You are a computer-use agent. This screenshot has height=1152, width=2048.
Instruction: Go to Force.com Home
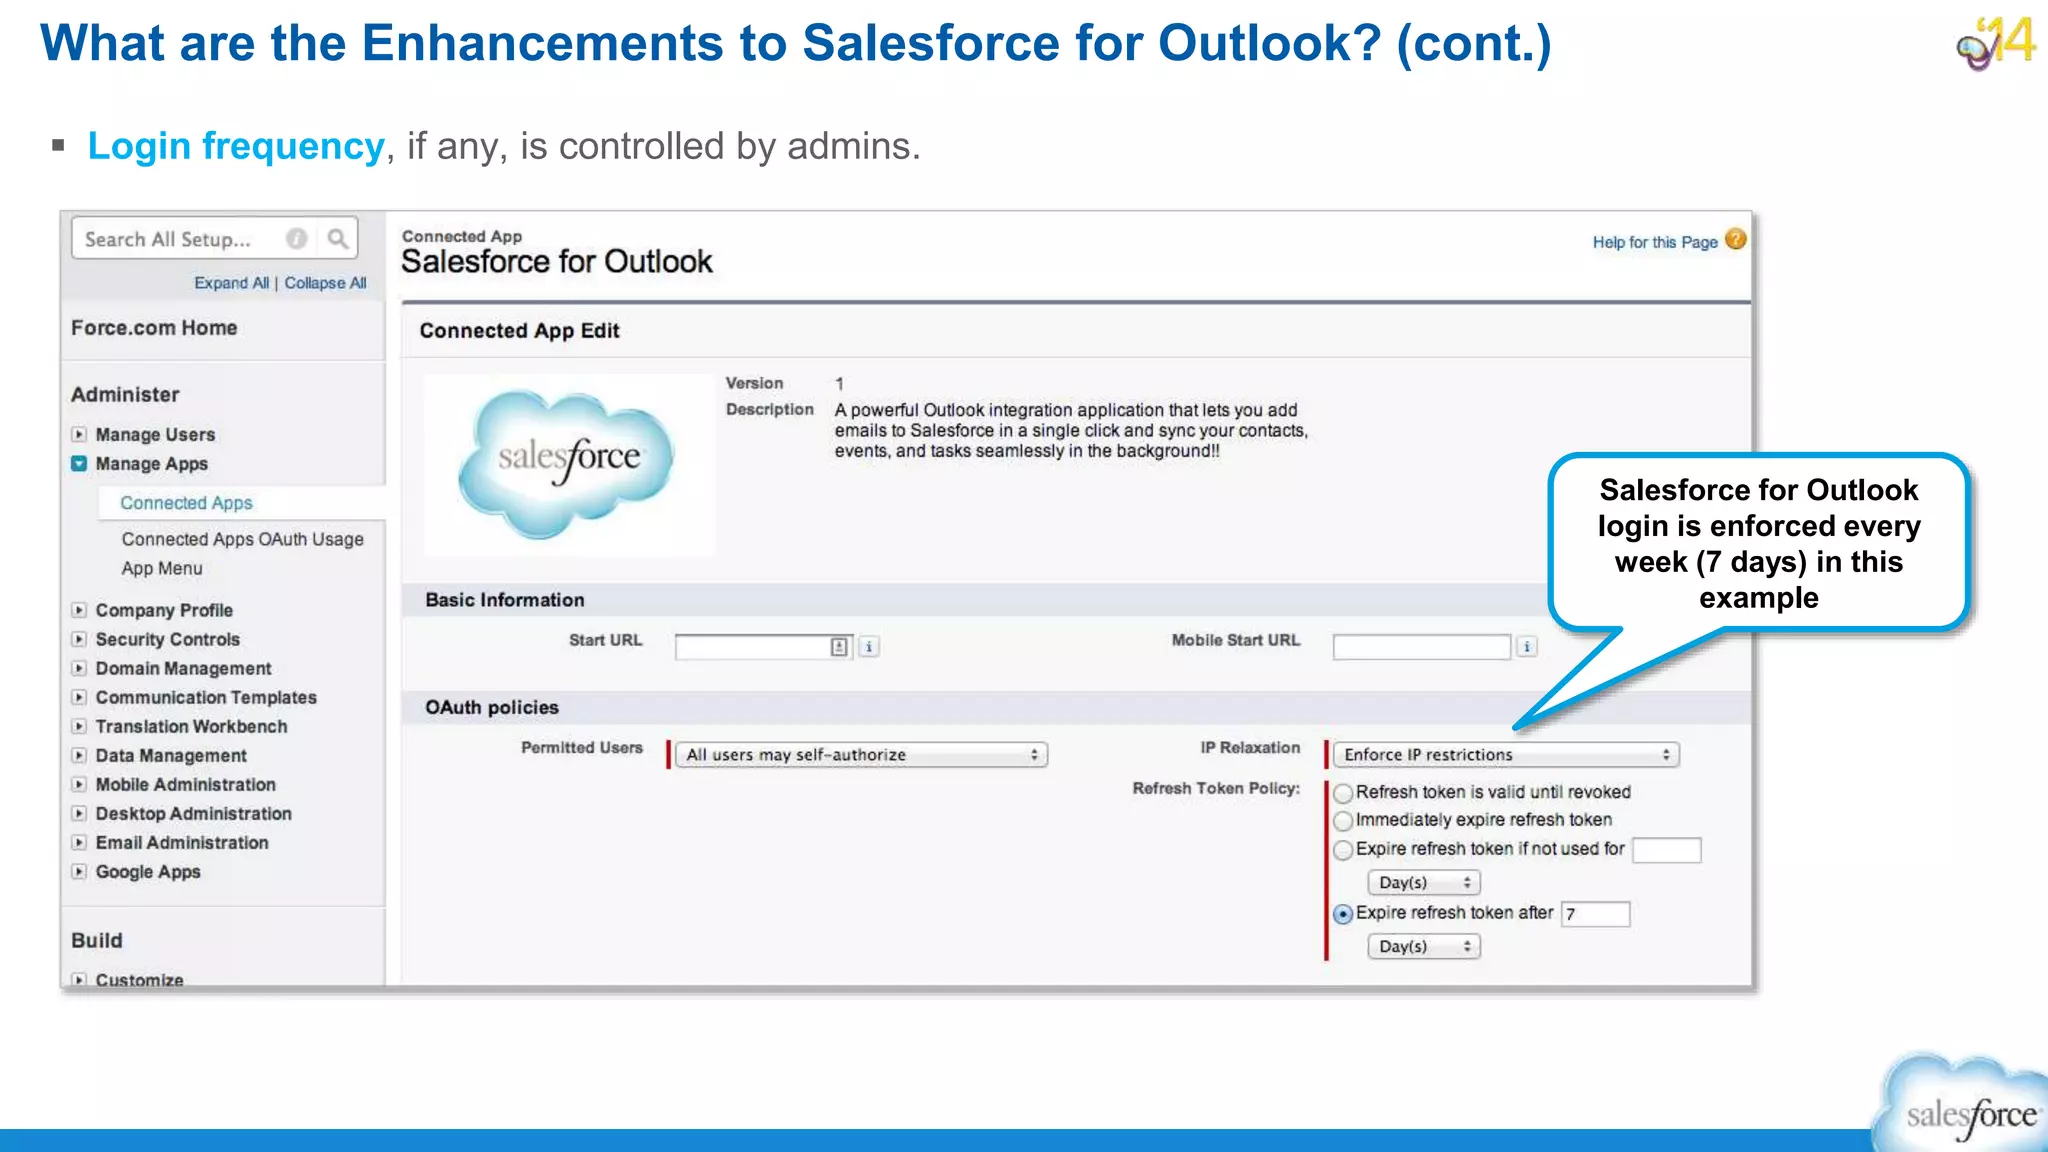point(154,328)
